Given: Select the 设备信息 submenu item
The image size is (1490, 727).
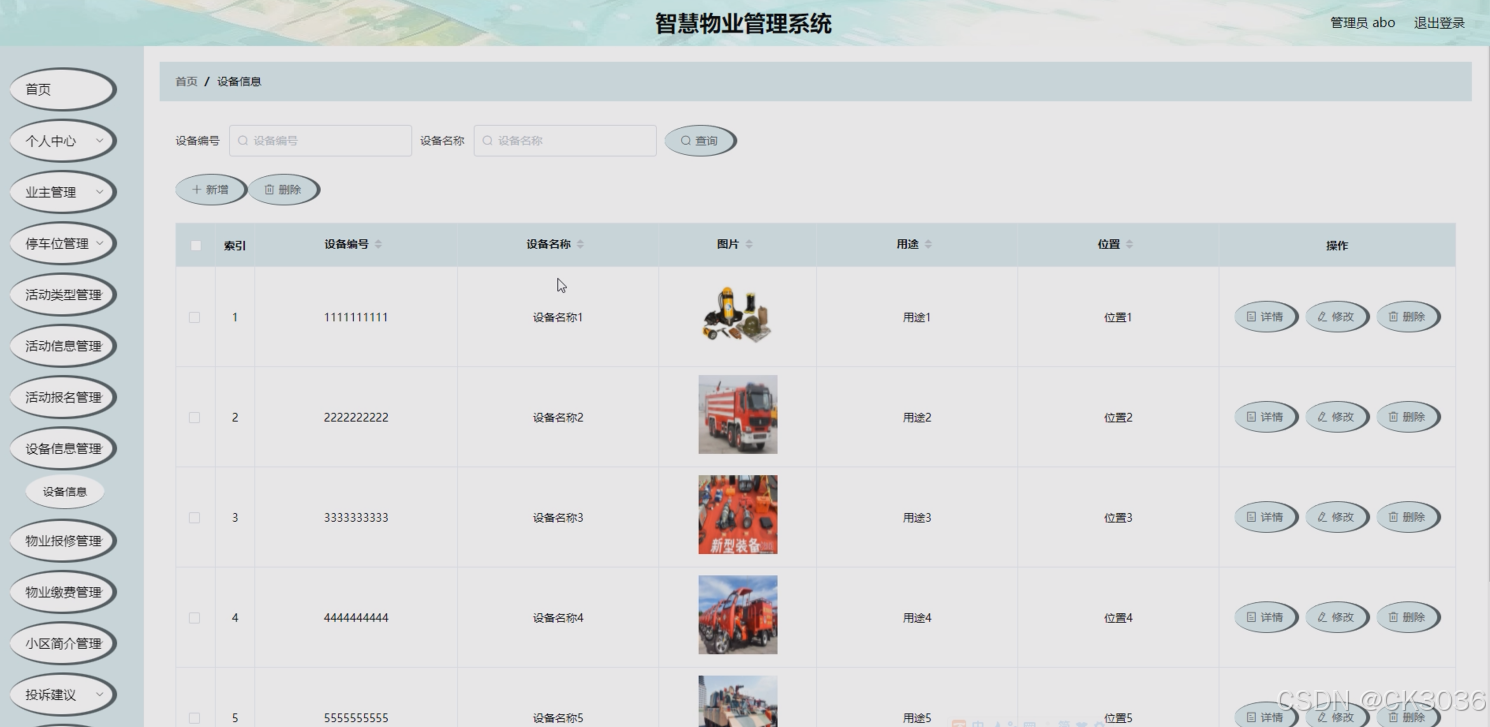Looking at the screenshot, I should [65, 491].
